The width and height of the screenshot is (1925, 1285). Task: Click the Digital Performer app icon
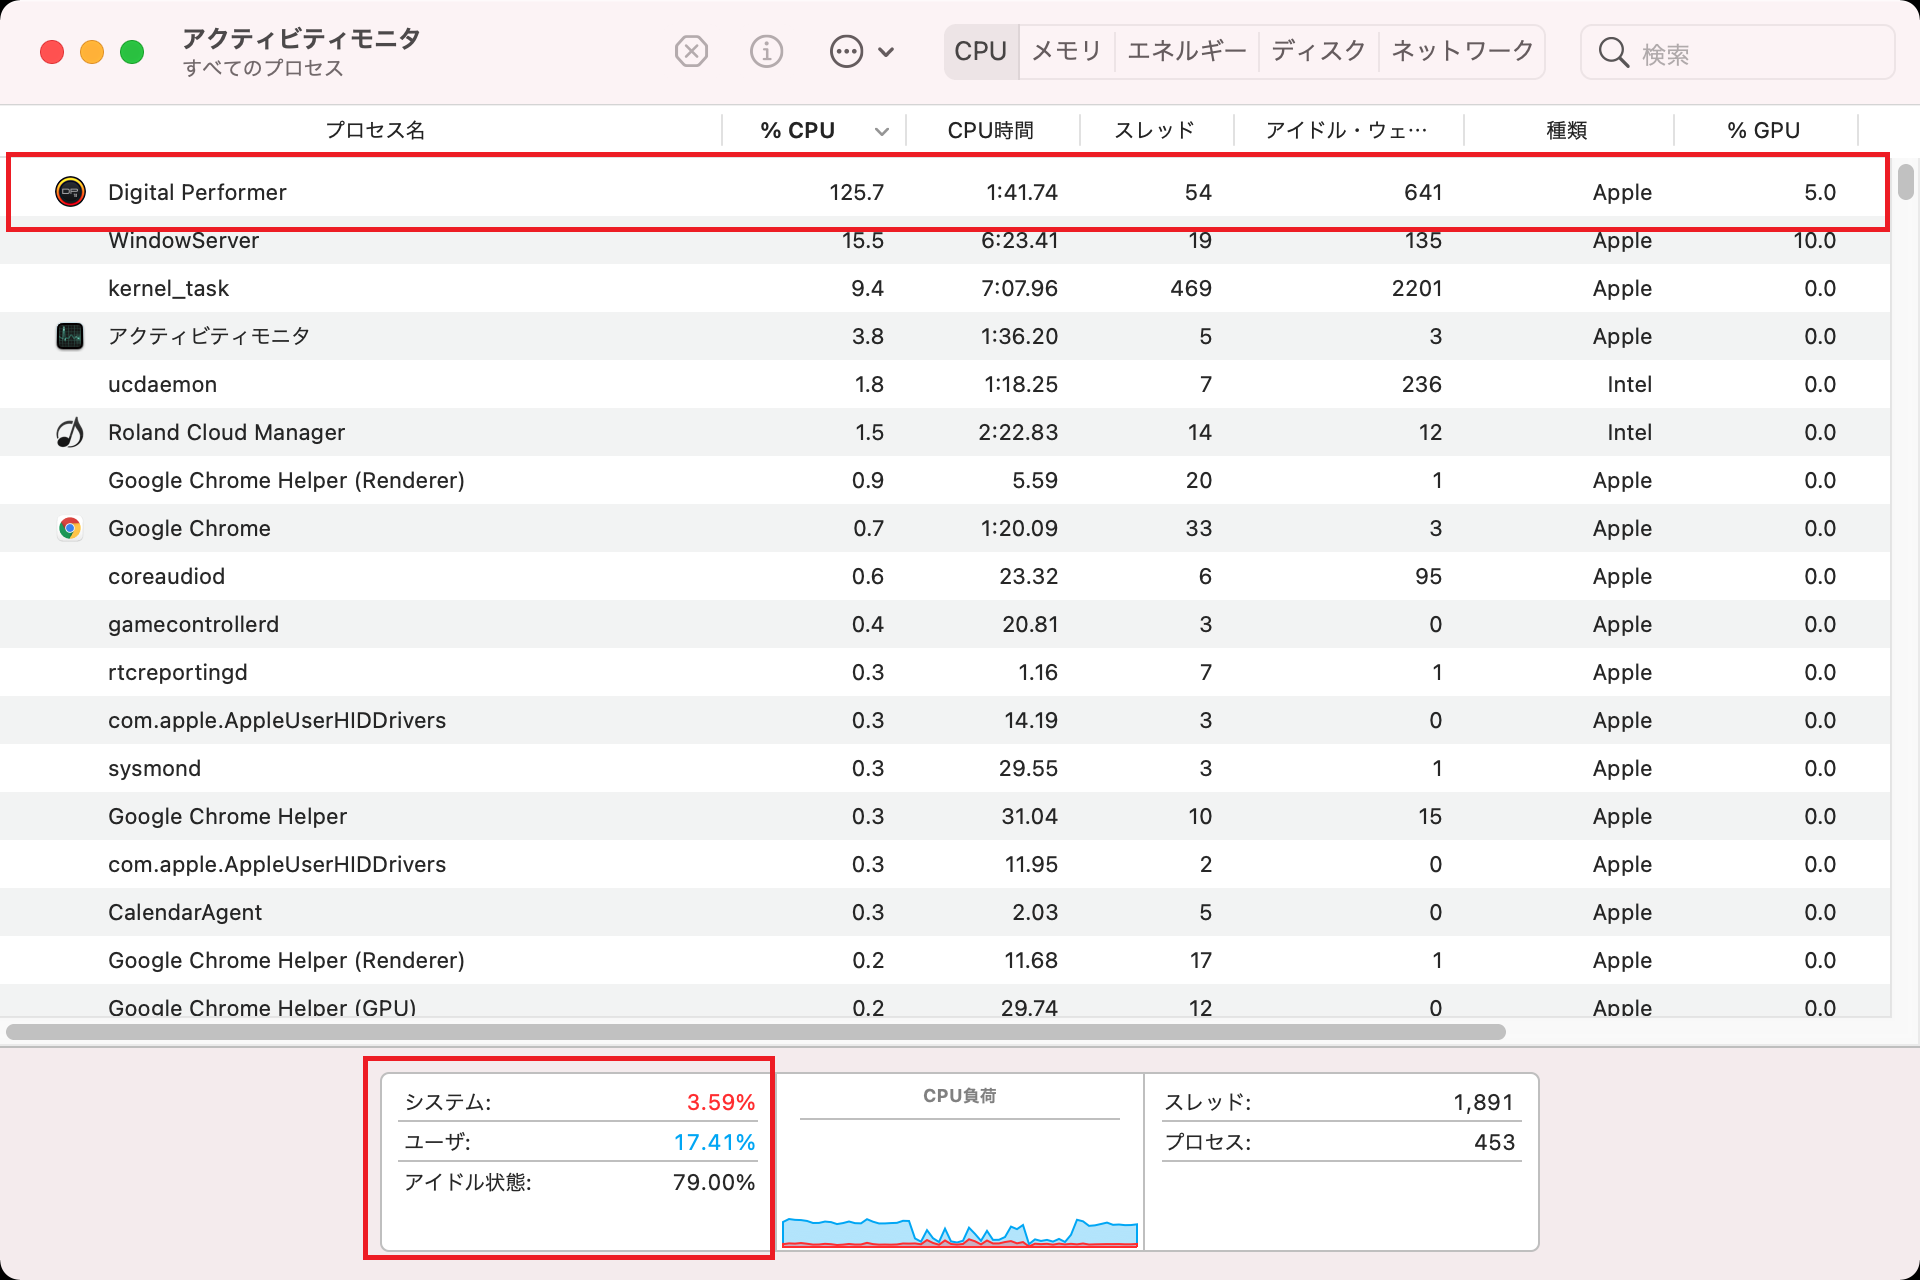pos(70,192)
